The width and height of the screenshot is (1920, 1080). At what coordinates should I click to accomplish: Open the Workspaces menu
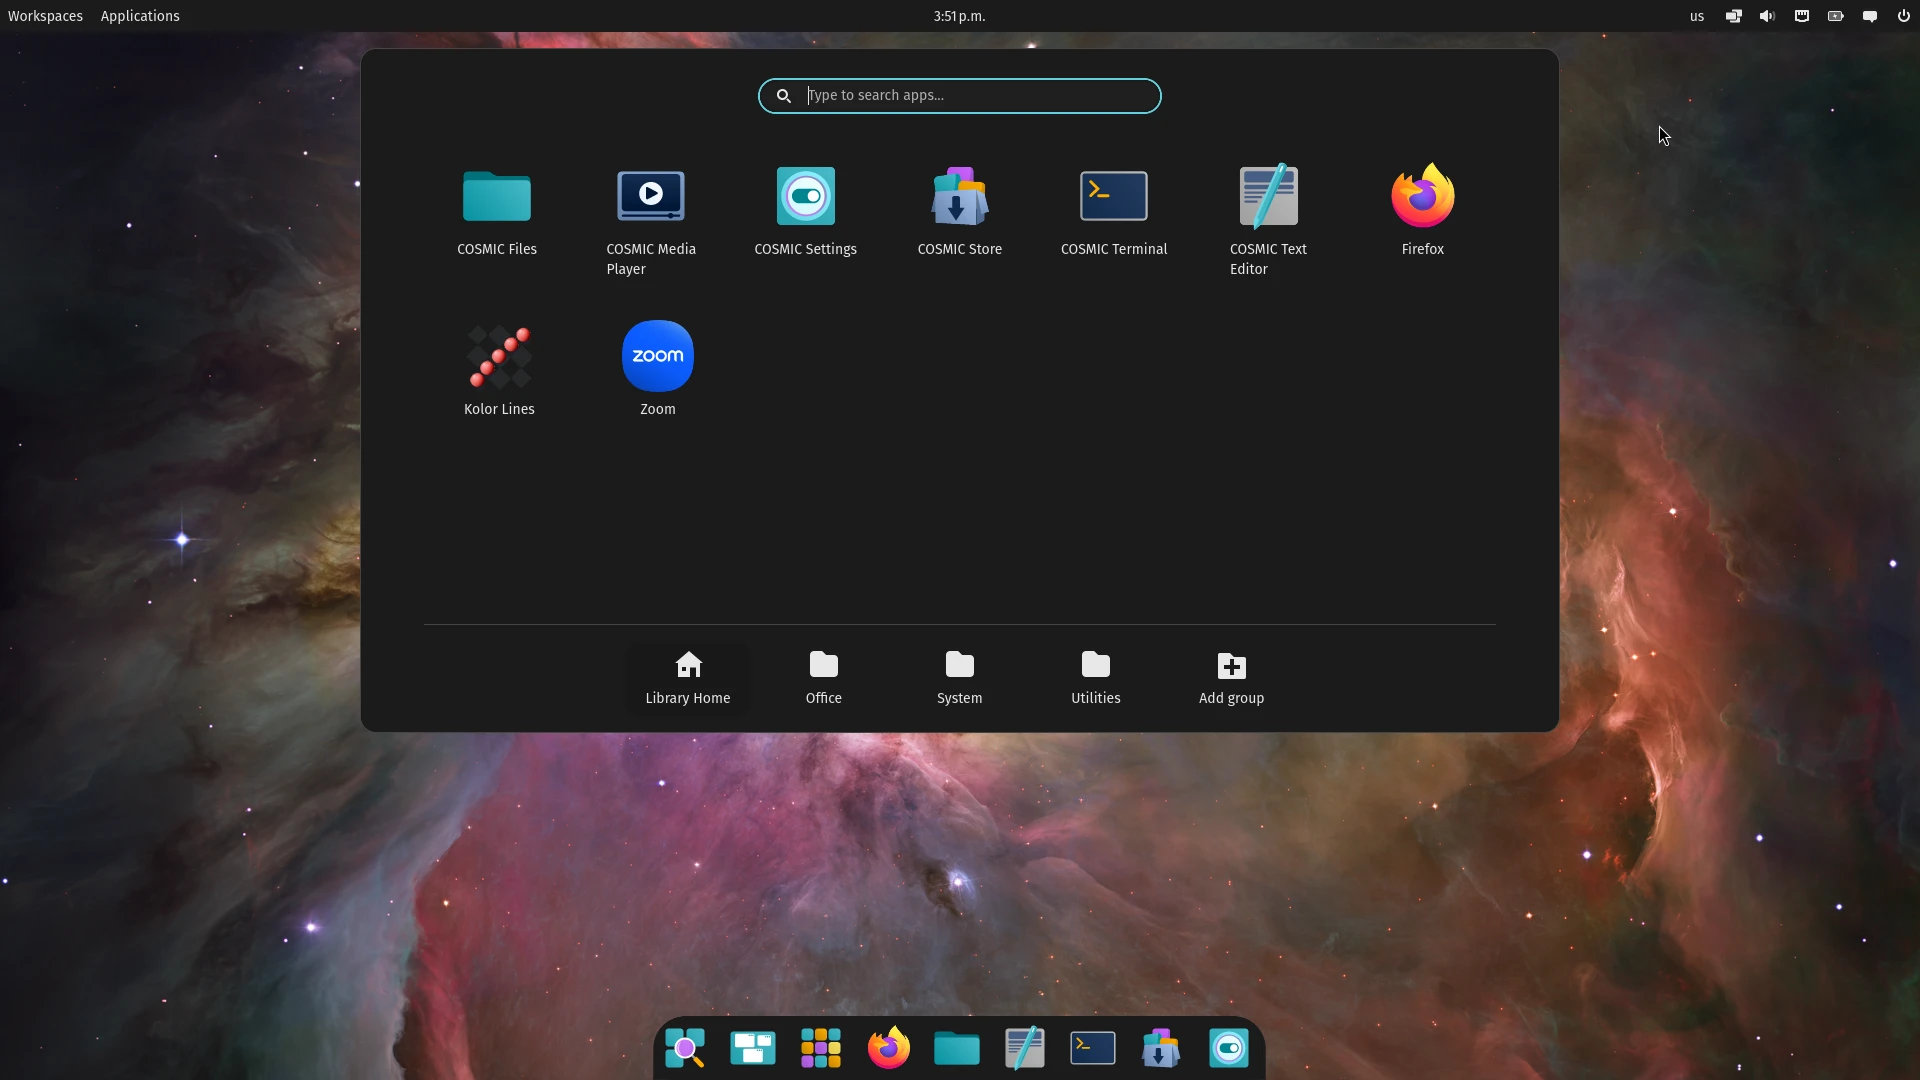[45, 16]
